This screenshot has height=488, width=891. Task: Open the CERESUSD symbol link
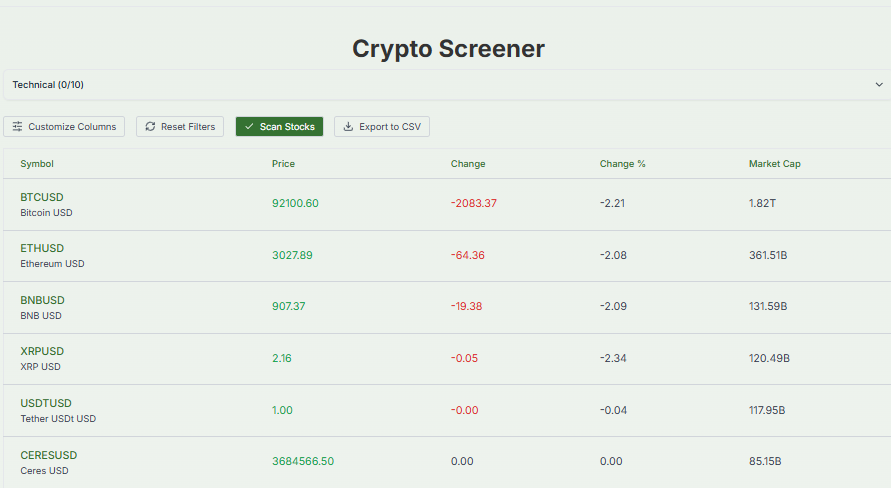[x=49, y=455]
